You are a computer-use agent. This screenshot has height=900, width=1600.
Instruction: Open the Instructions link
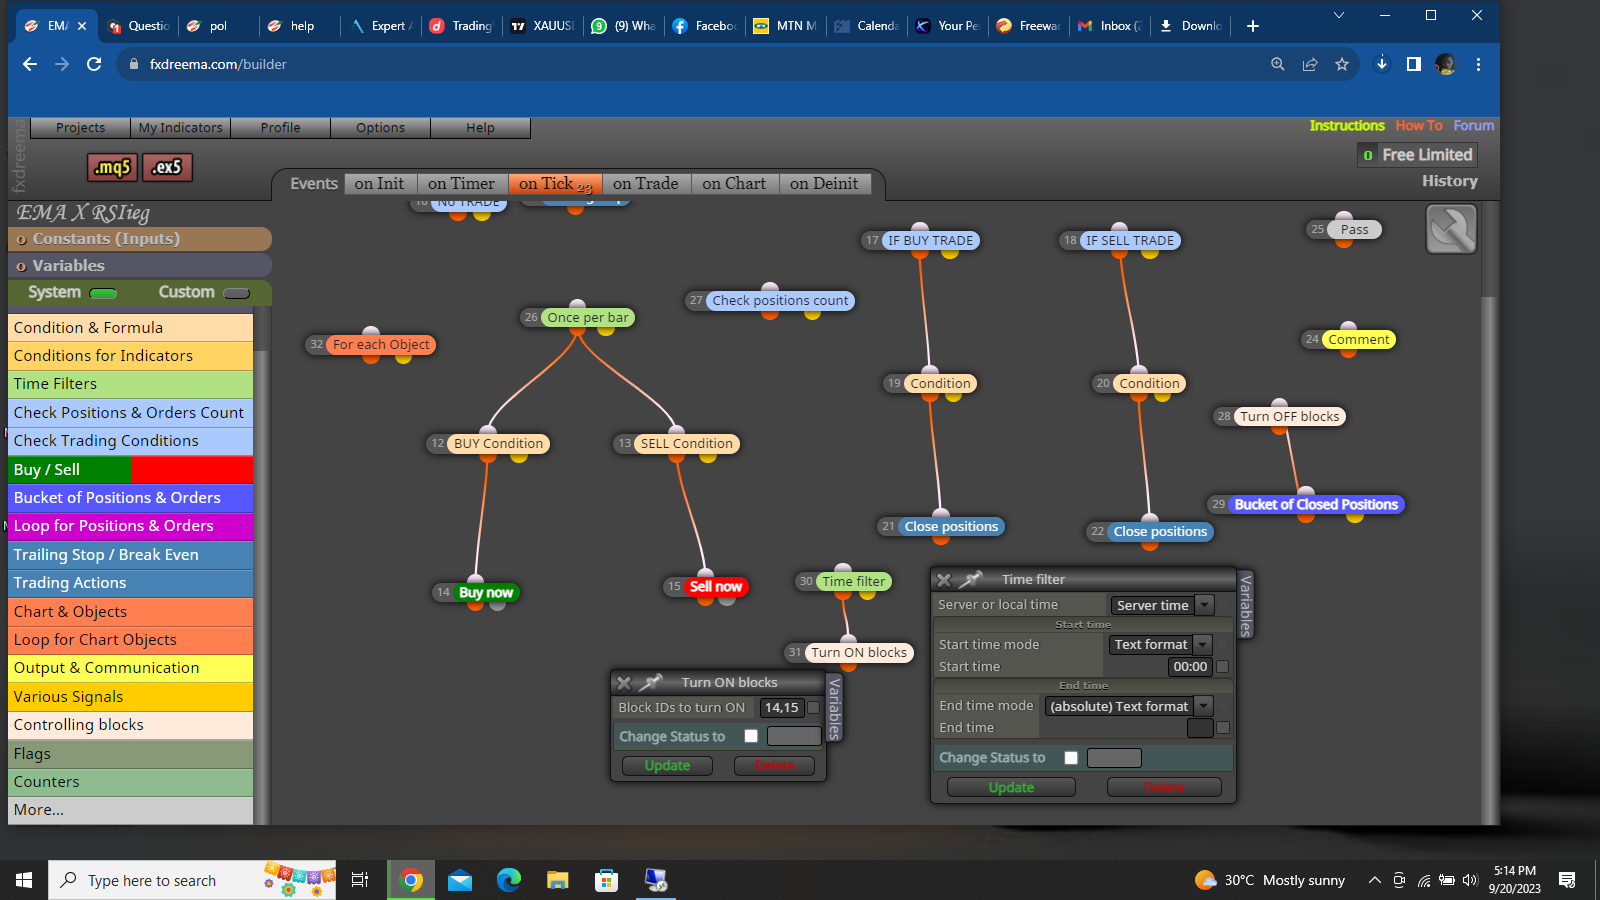point(1347,126)
